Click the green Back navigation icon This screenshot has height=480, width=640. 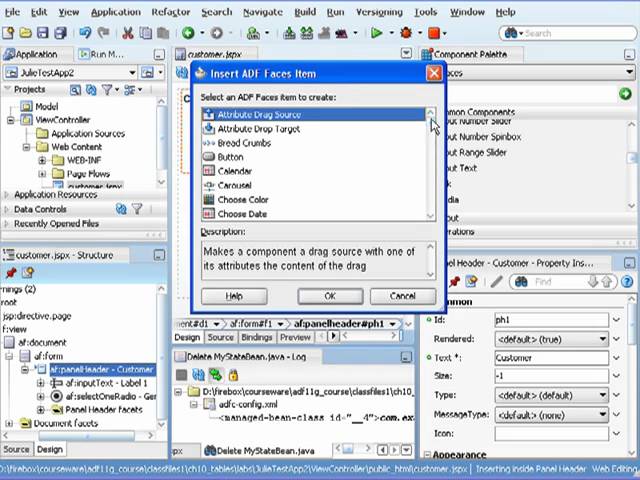188,33
